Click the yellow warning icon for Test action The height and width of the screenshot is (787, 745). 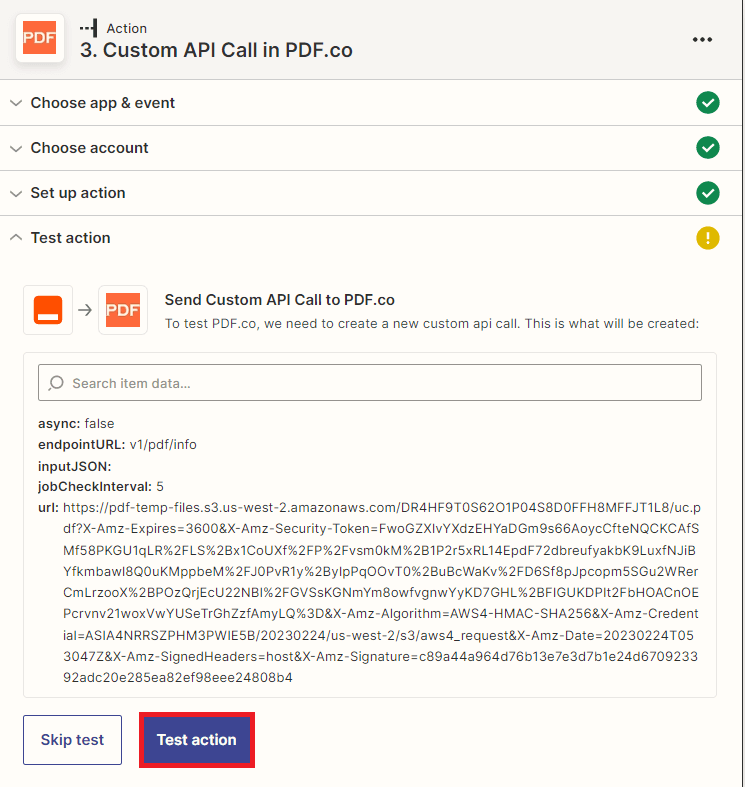point(708,238)
